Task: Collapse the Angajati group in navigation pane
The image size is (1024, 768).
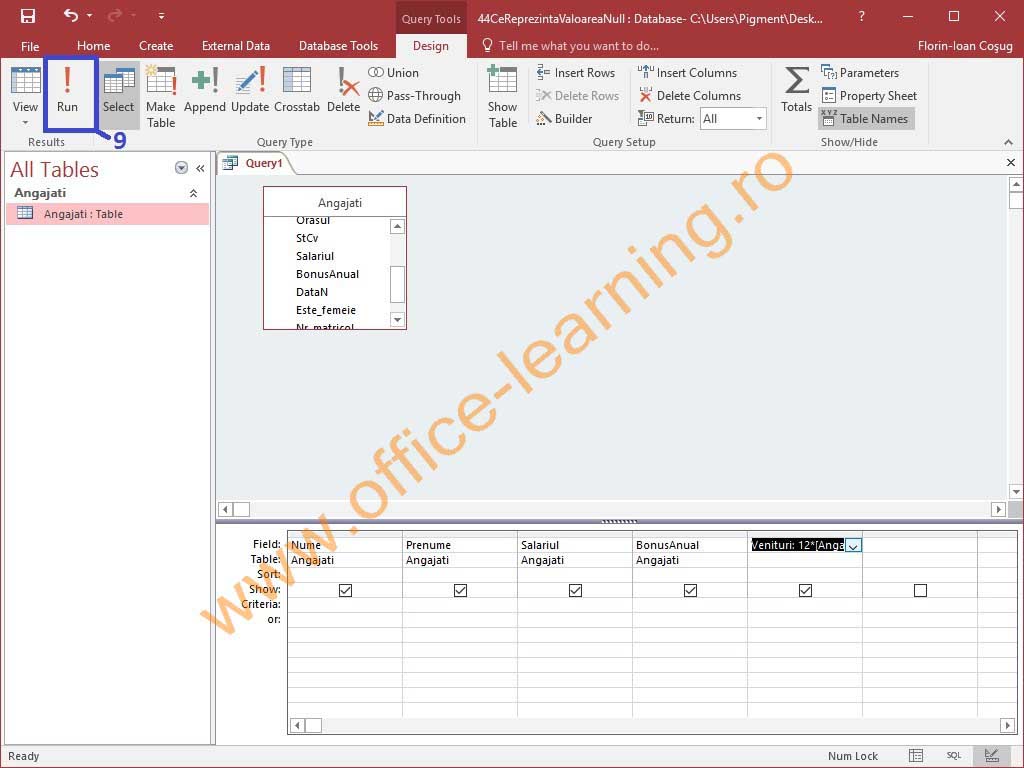Action: [193, 193]
